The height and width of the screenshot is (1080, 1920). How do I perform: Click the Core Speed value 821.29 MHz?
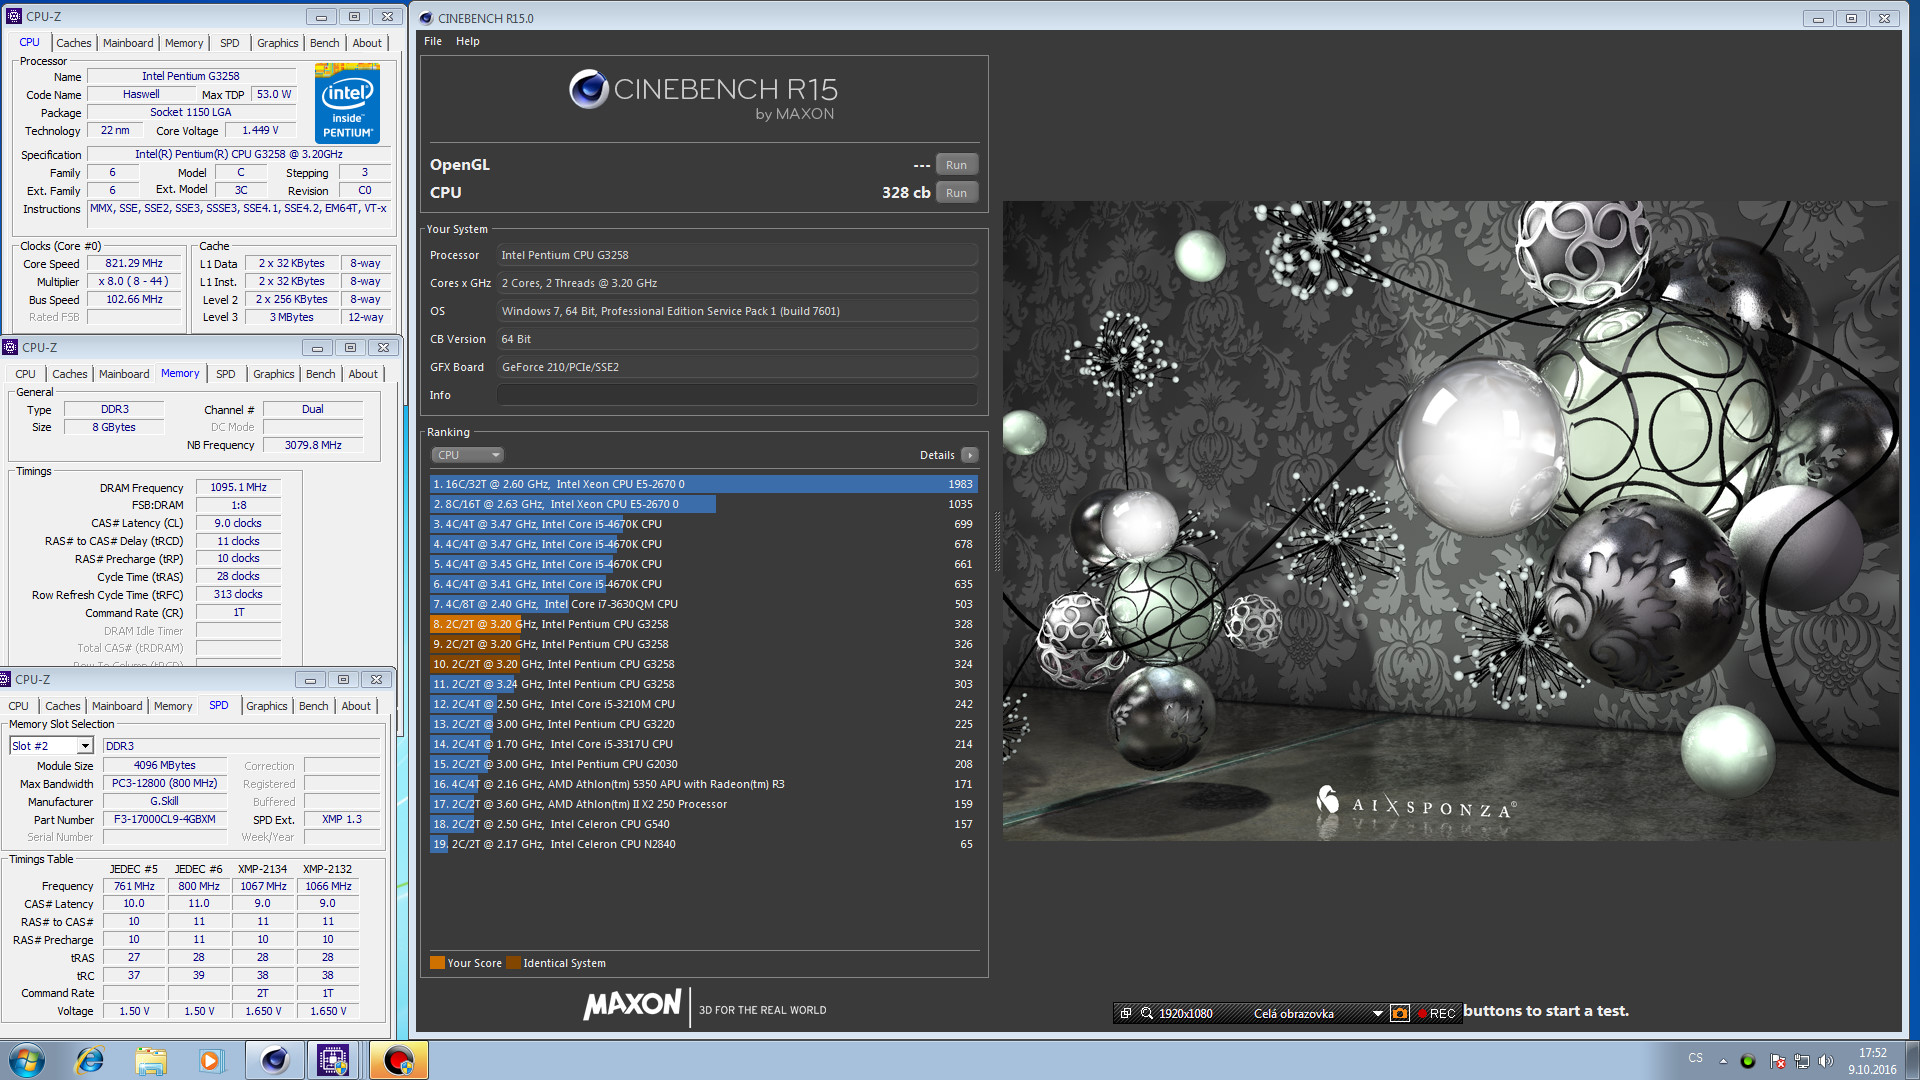click(134, 263)
